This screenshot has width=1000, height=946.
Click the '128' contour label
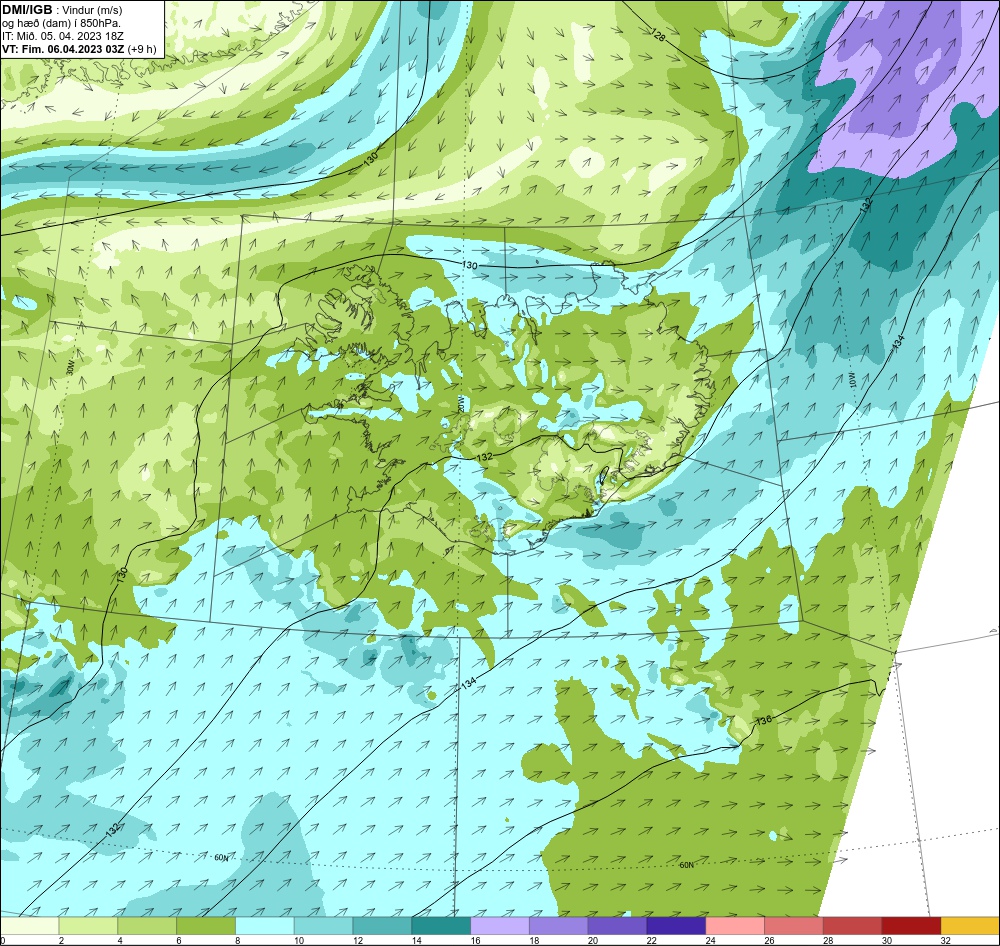[658, 36]
